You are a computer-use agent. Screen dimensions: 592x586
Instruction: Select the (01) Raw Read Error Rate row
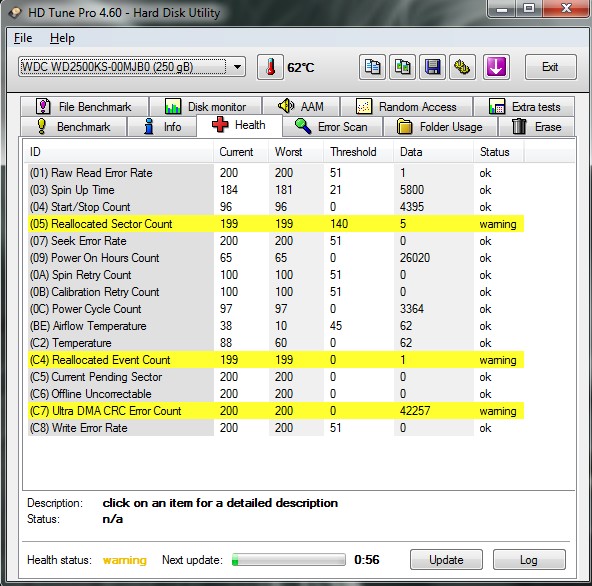point(276,173)
